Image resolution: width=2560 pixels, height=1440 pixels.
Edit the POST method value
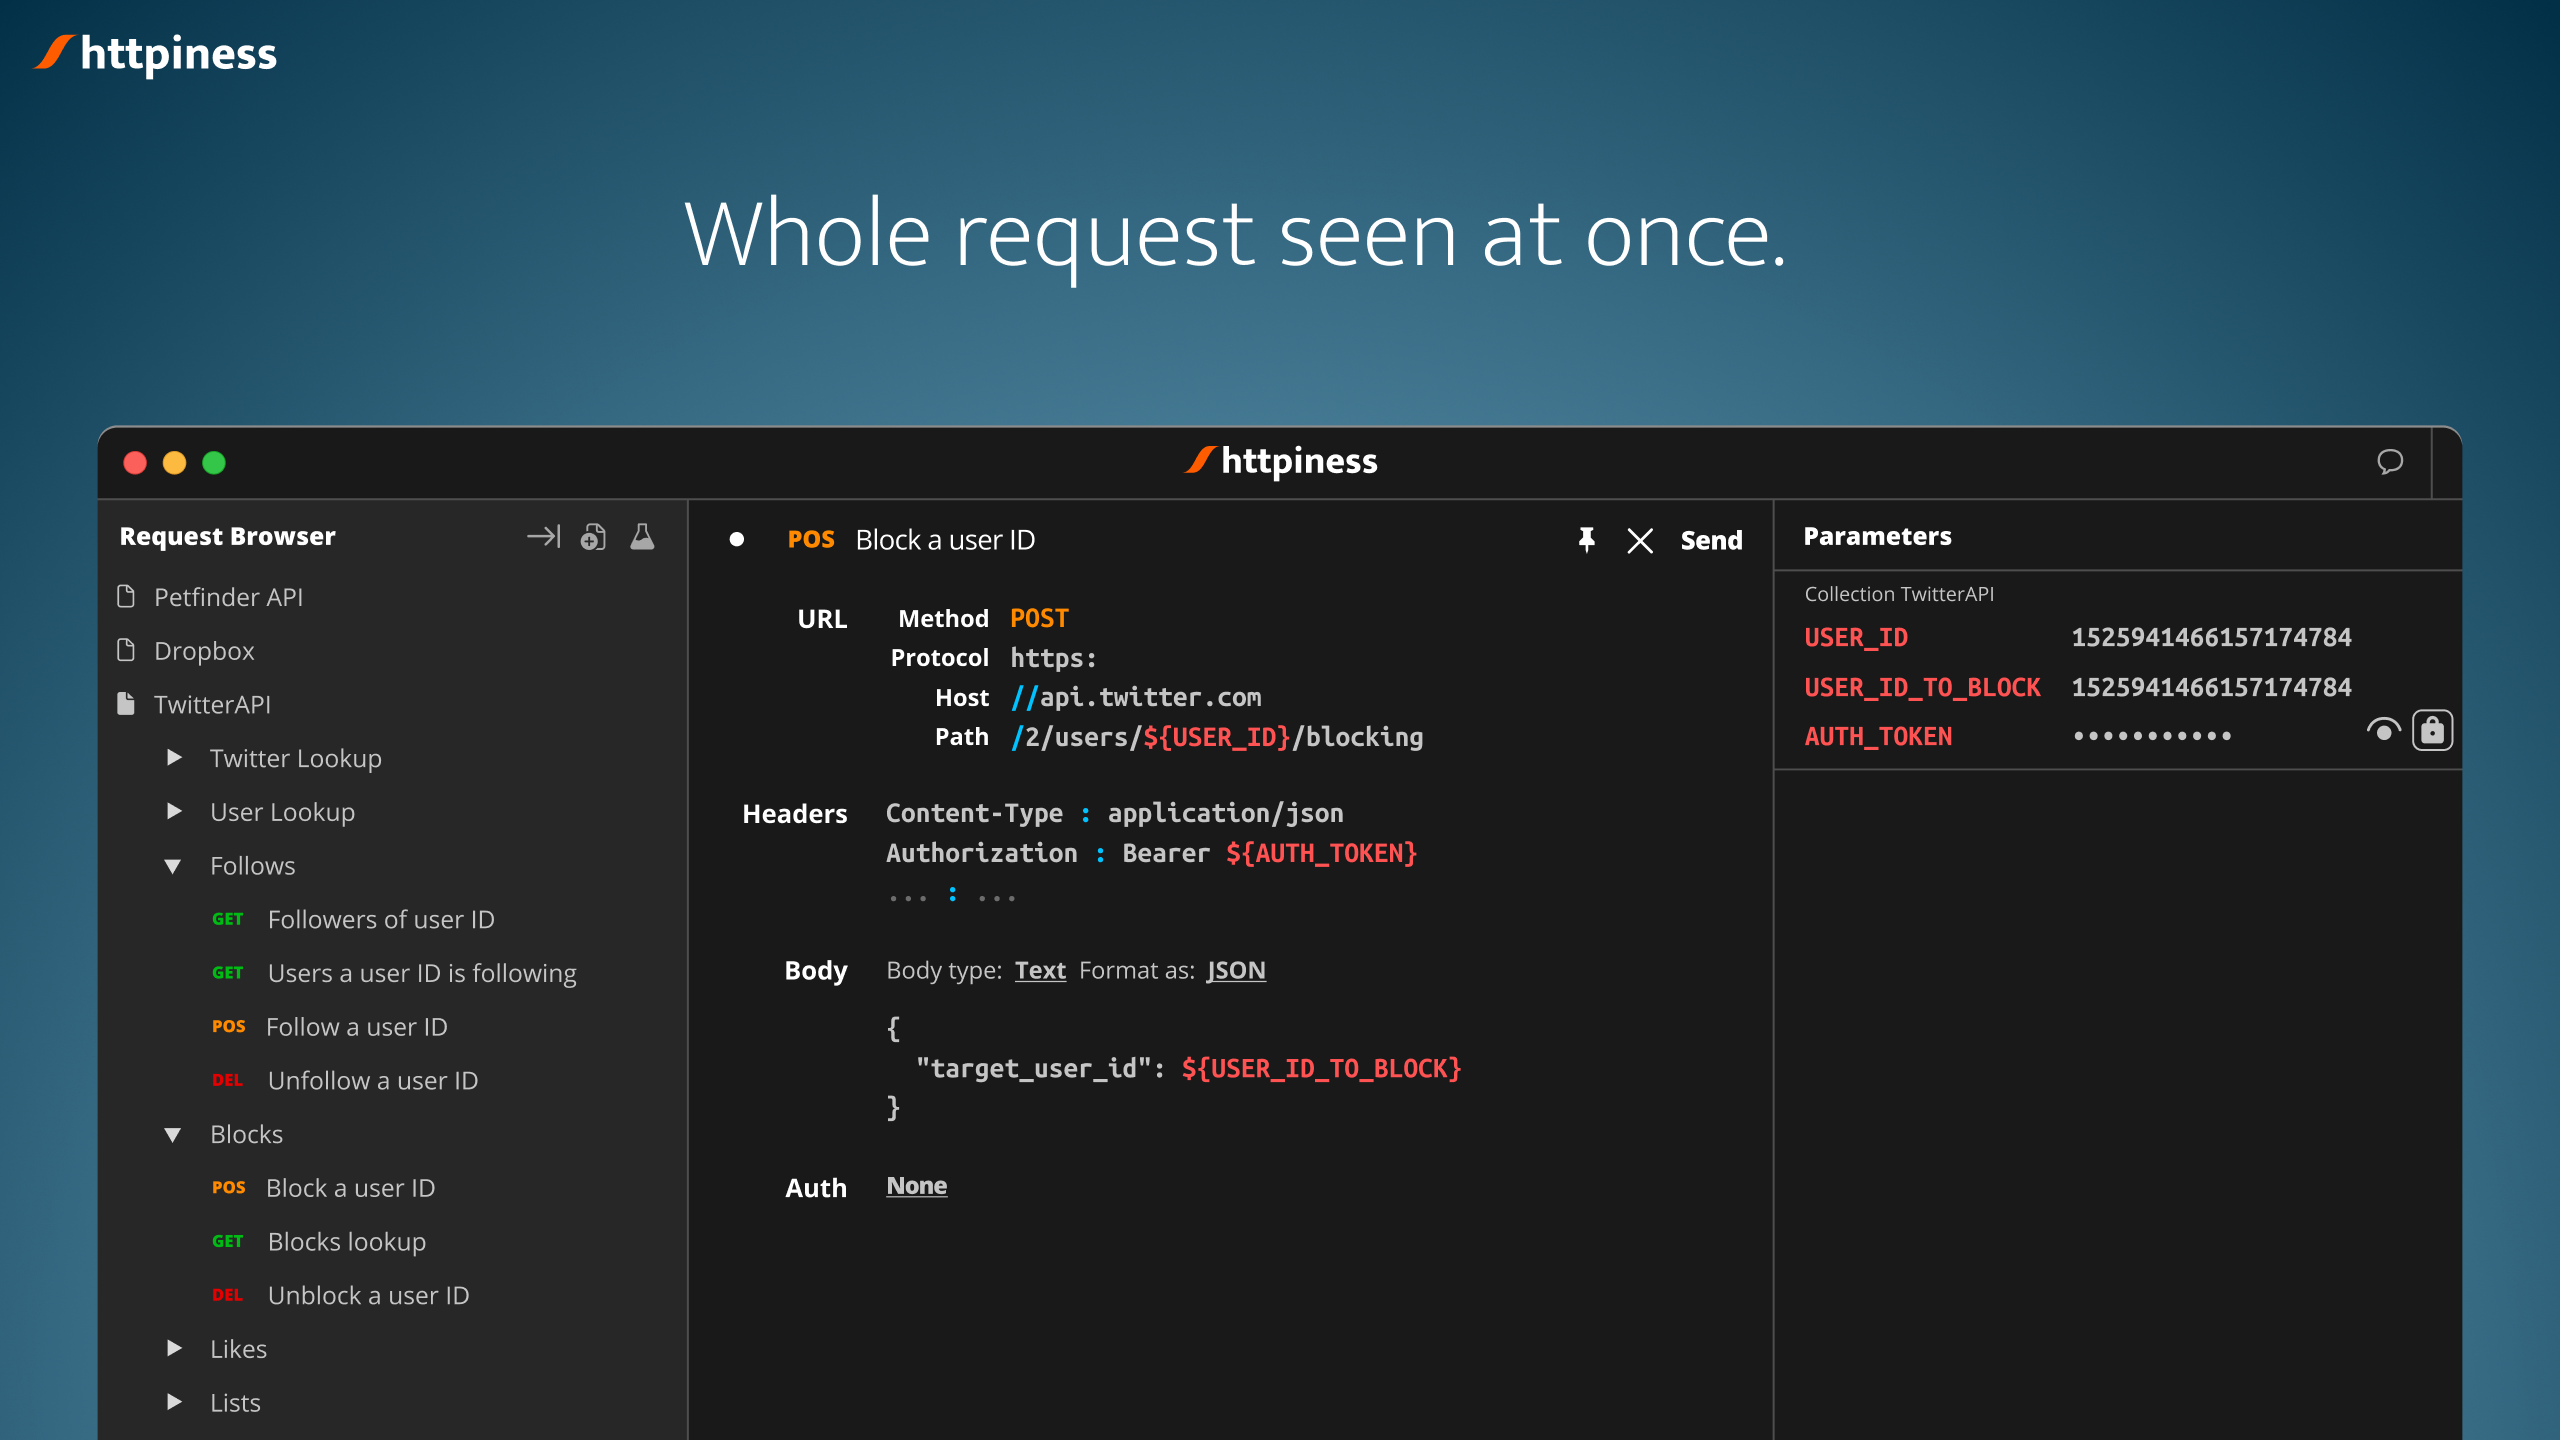1039,619
